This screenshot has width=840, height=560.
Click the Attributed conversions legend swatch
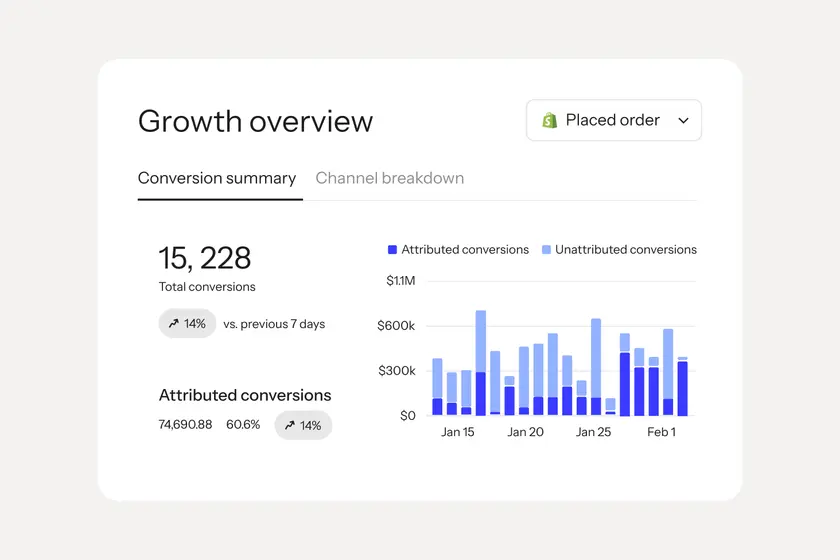point(392,250)
